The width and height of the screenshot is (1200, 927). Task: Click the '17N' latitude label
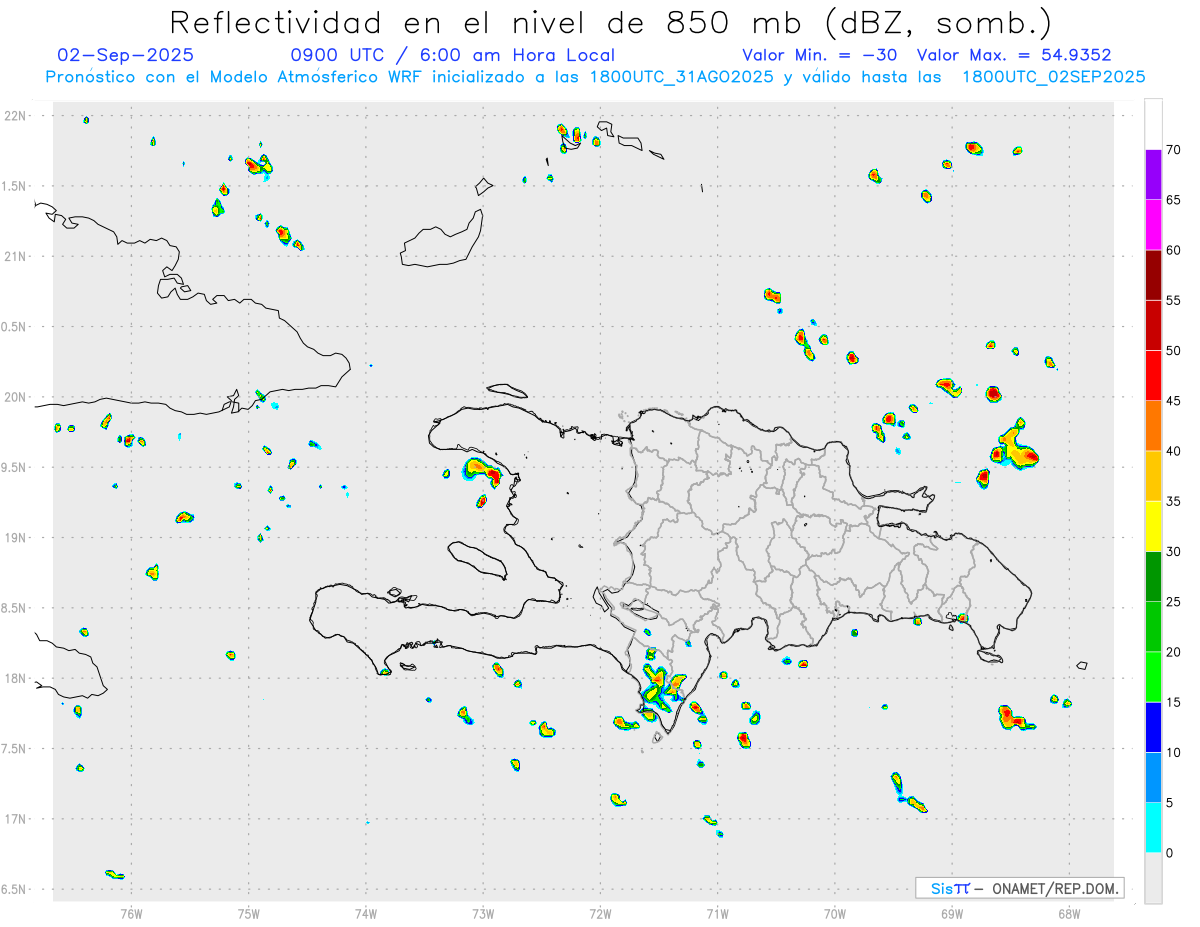14,819
